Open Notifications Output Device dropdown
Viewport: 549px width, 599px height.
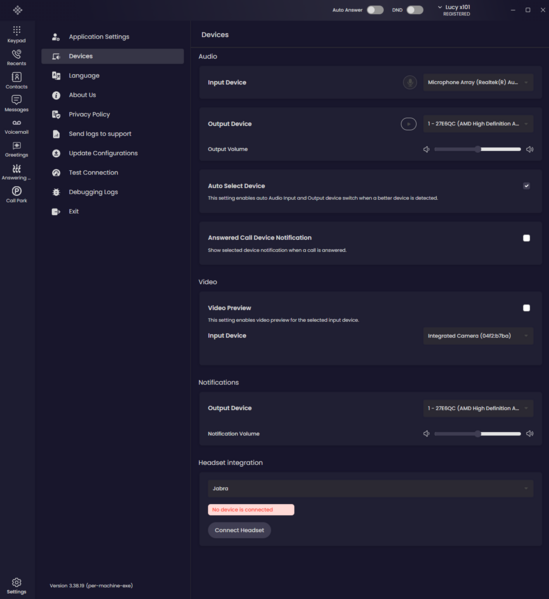478,408
